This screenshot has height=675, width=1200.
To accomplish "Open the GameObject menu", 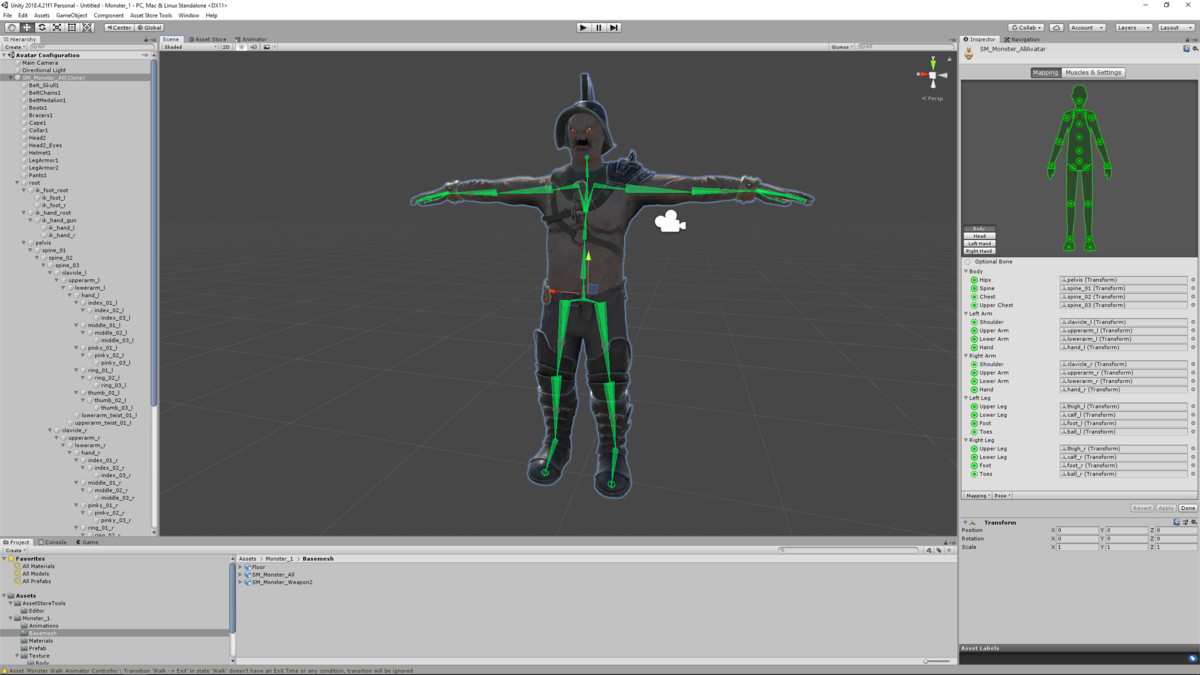I will [71, 16].
